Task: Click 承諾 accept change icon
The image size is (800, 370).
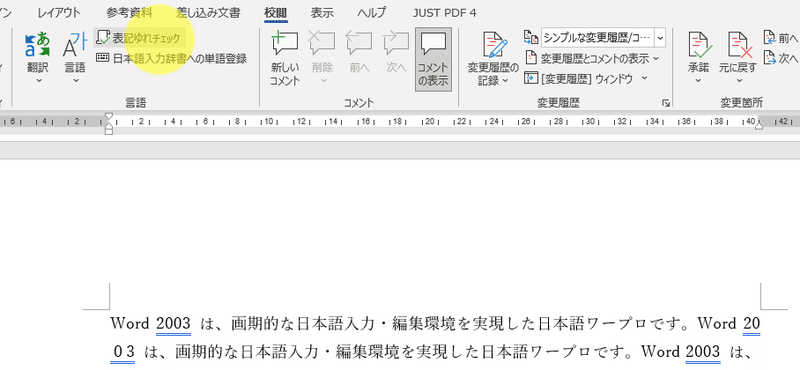Action: (x=699, y=45)
